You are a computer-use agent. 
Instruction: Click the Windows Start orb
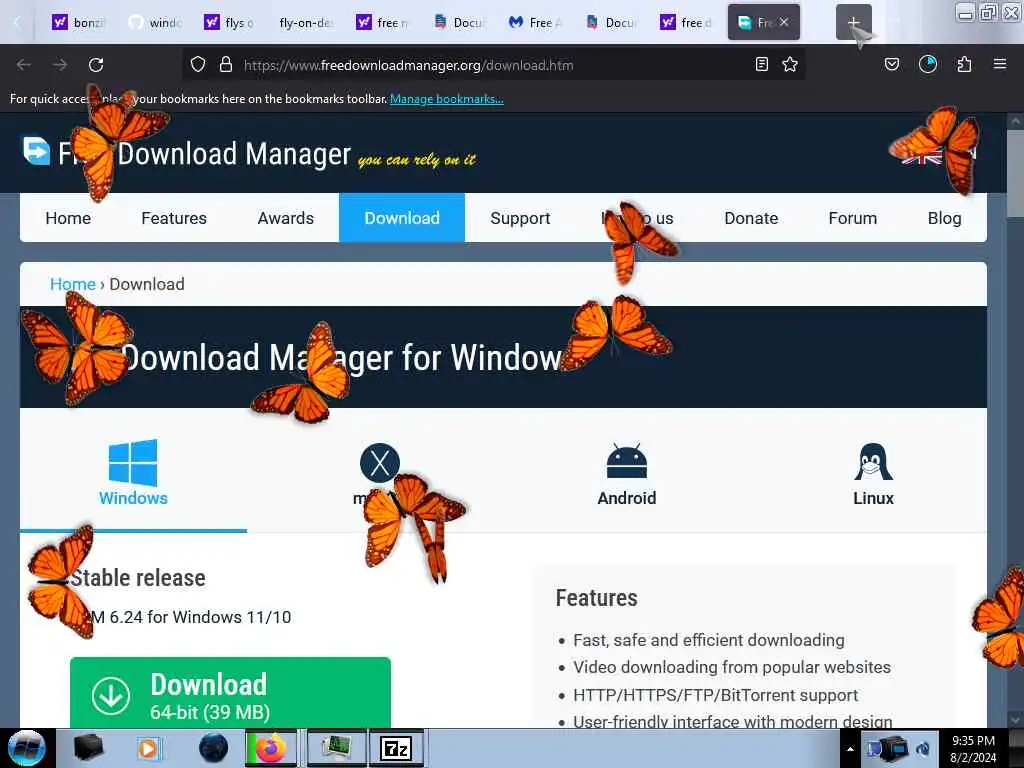tap(26, 748)
